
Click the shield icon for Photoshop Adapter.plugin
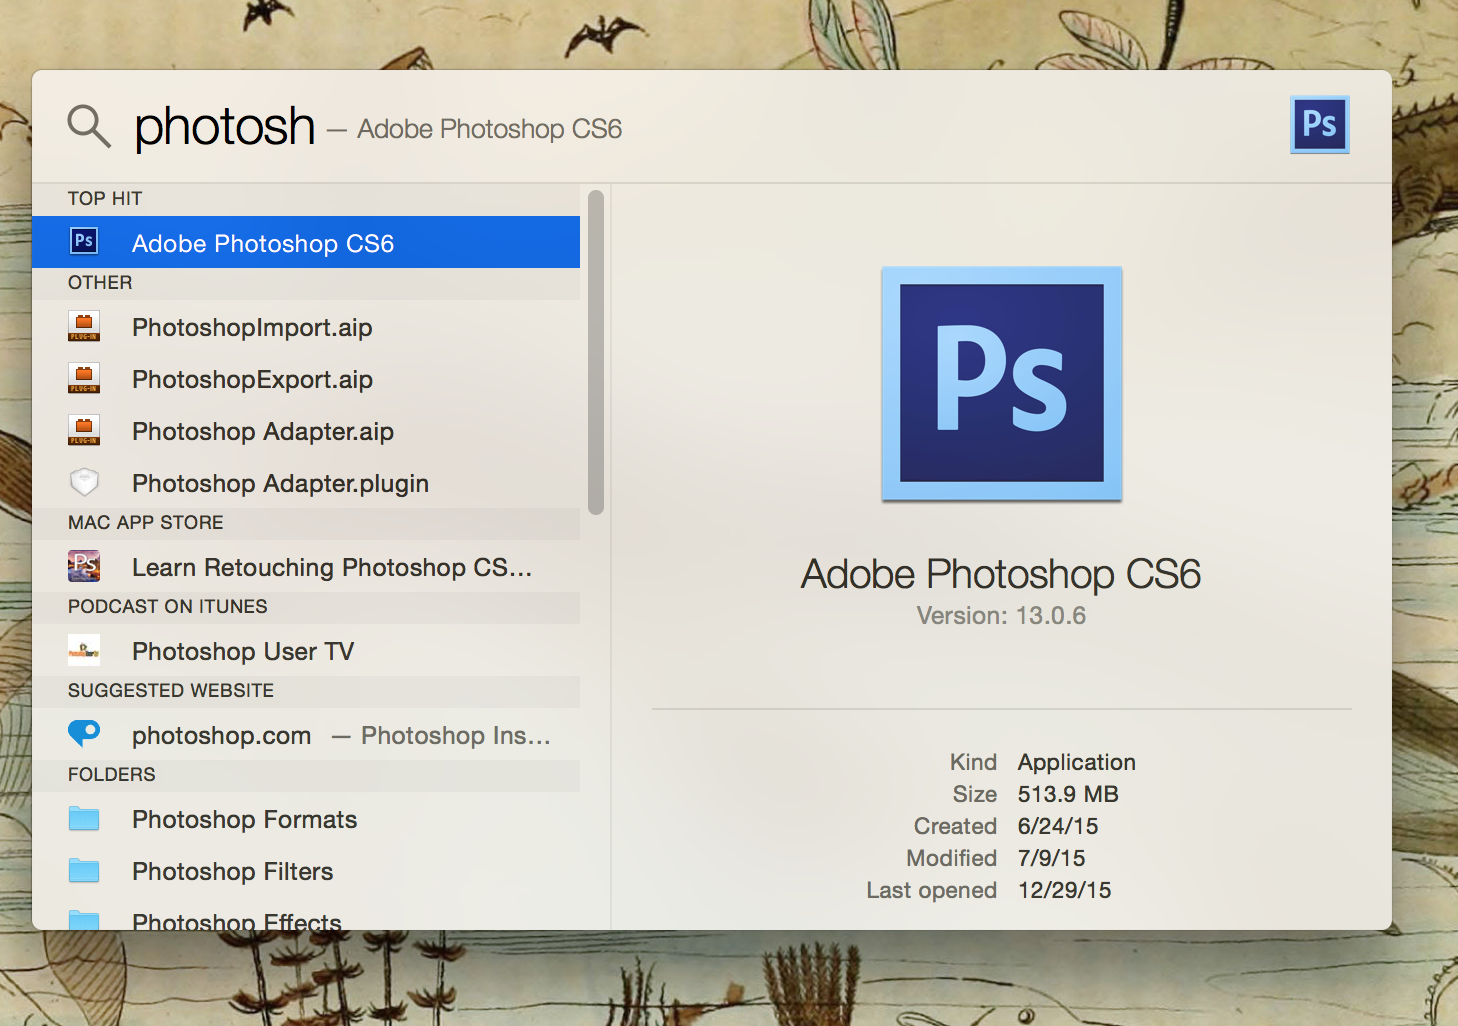click(x=84, y=482)
